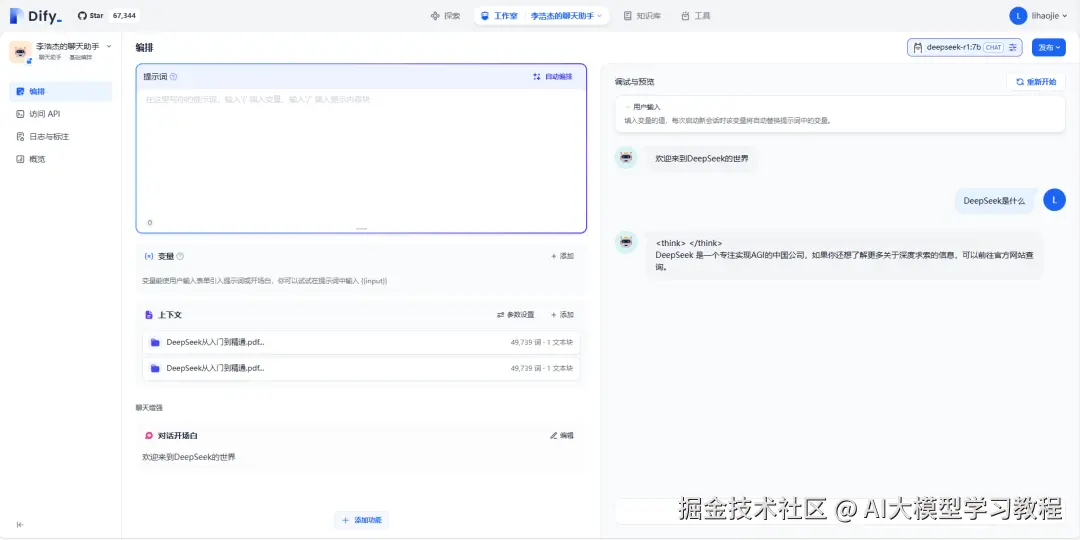Click the user avatar next to the question
This screenshot has width=1080, height=540.
pyautogui.click(x=1054, y=200)
